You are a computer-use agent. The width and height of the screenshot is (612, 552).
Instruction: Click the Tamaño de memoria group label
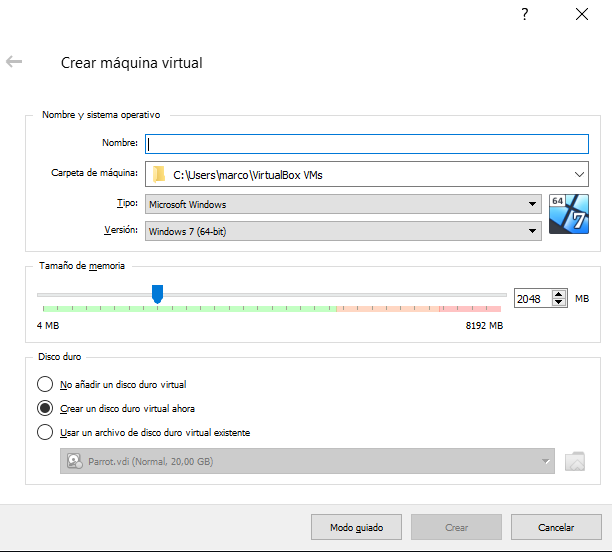tap(82, 266)
